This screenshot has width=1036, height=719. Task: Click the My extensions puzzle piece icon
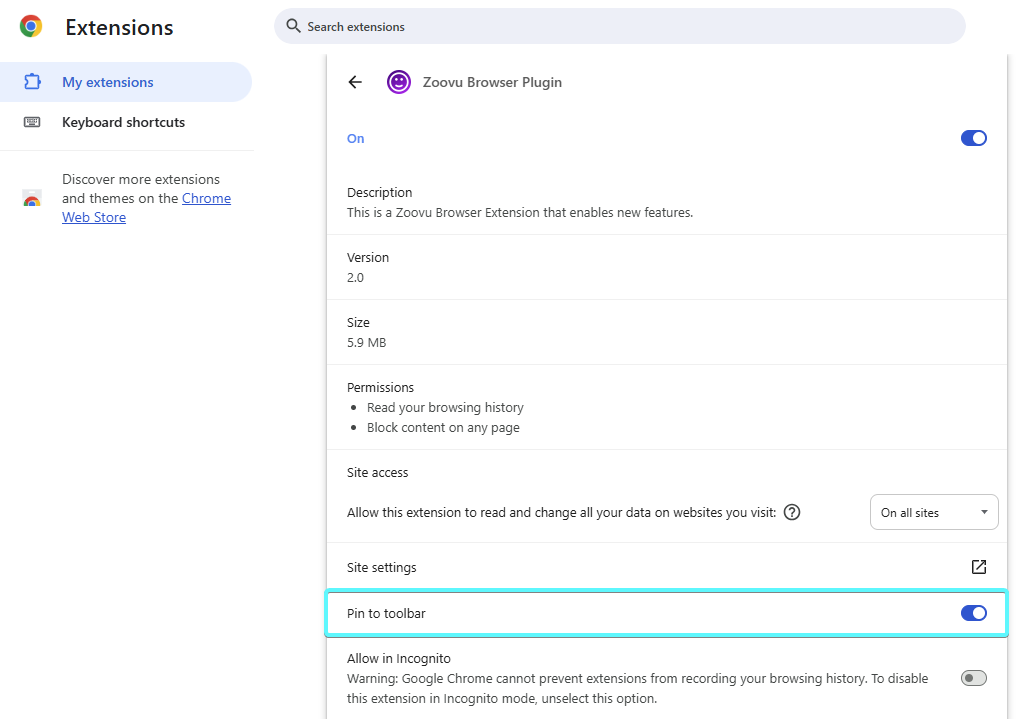(x=30, y=81)
